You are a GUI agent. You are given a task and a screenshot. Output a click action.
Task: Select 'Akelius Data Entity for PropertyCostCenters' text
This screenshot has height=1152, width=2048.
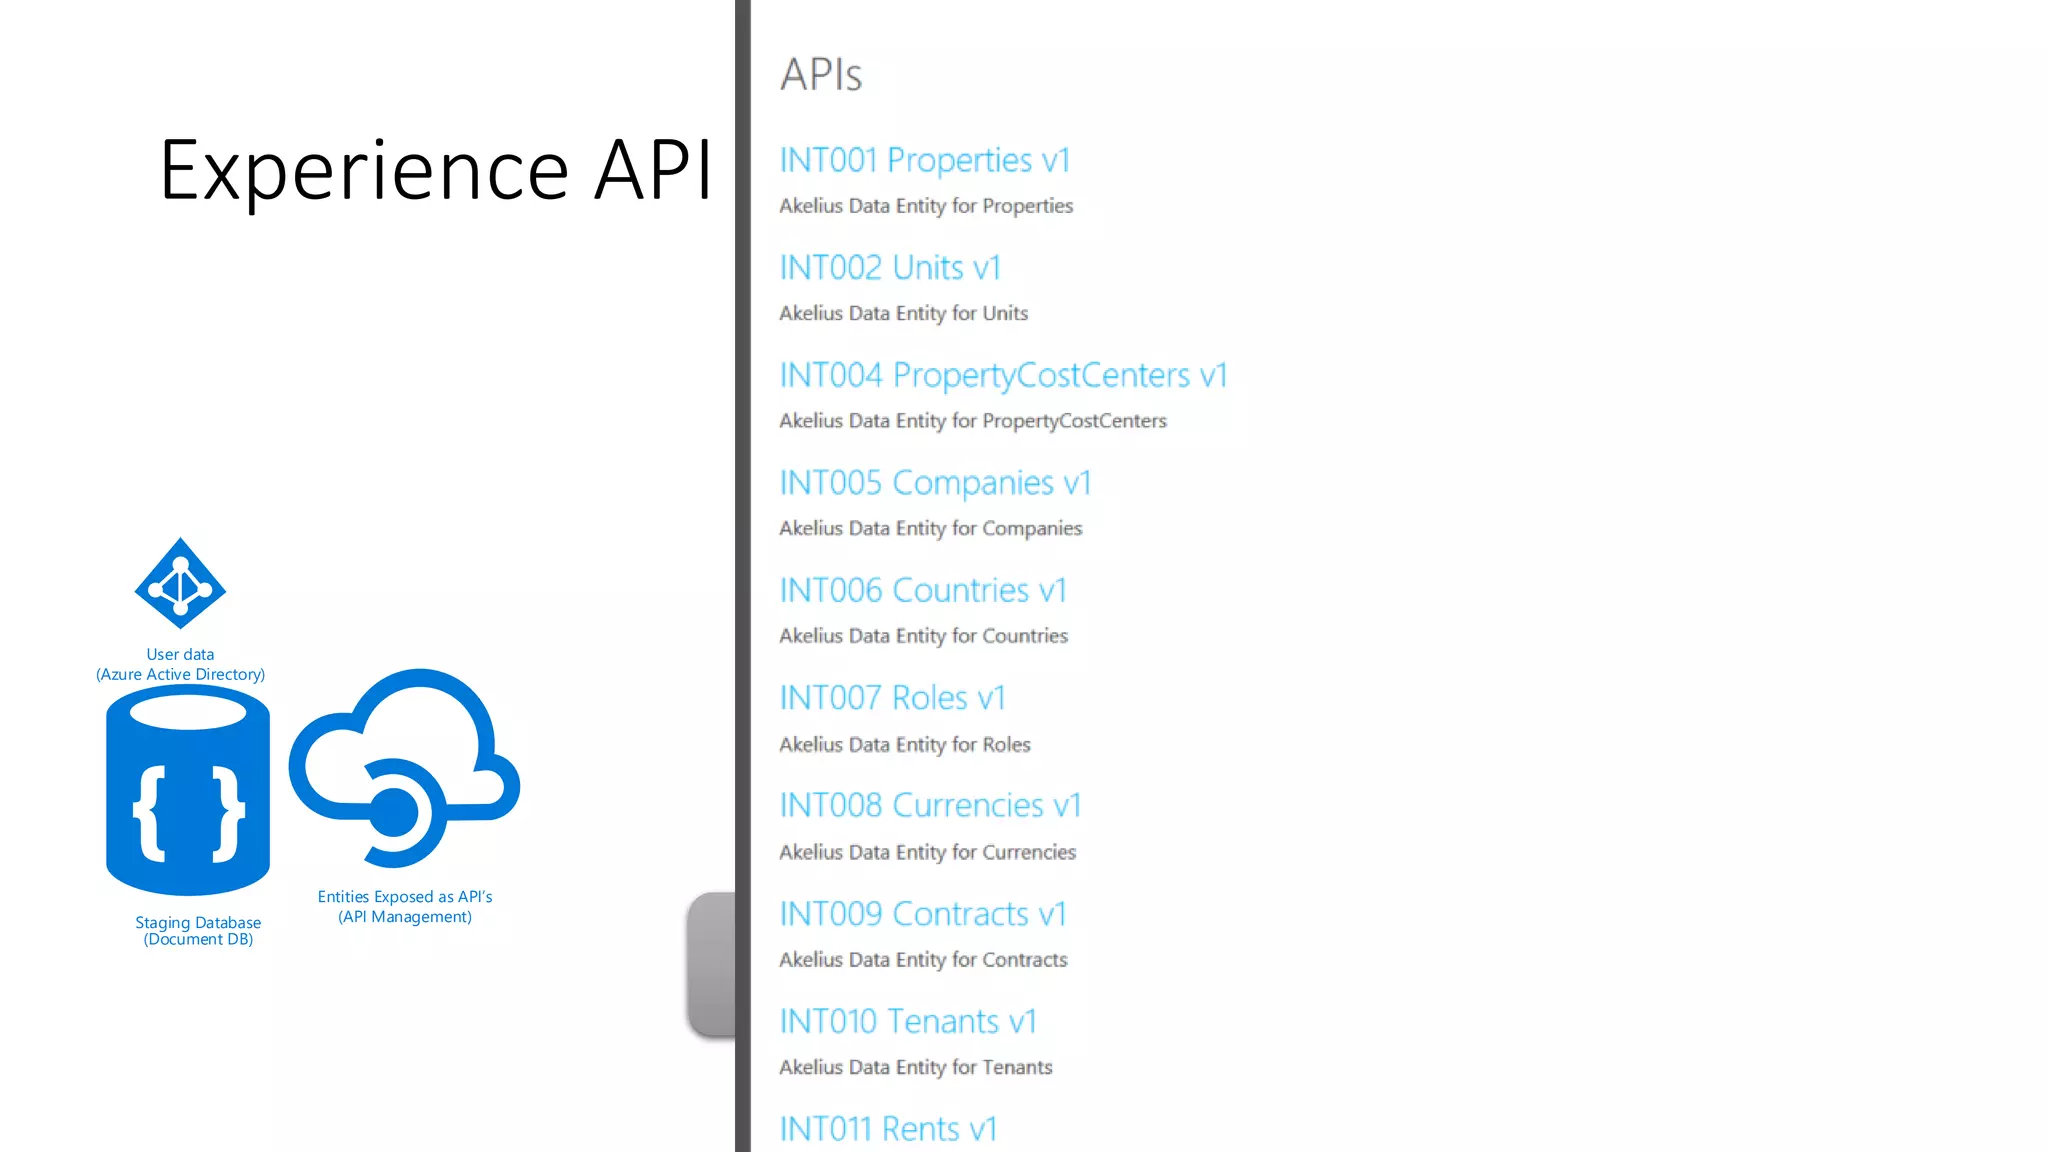pos(973,421)
